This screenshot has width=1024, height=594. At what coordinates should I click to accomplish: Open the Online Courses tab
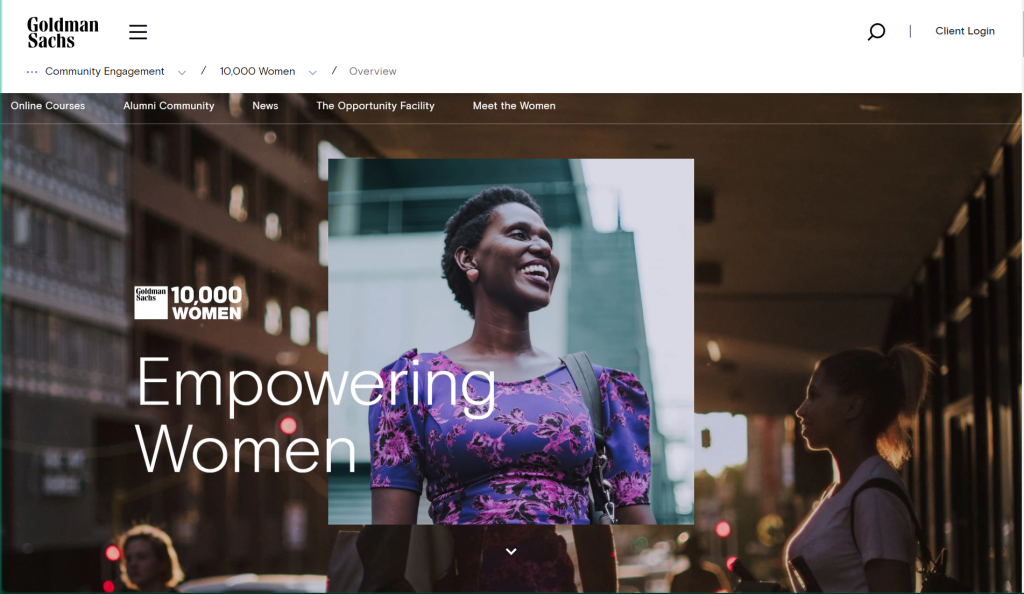tap(48, 106)
